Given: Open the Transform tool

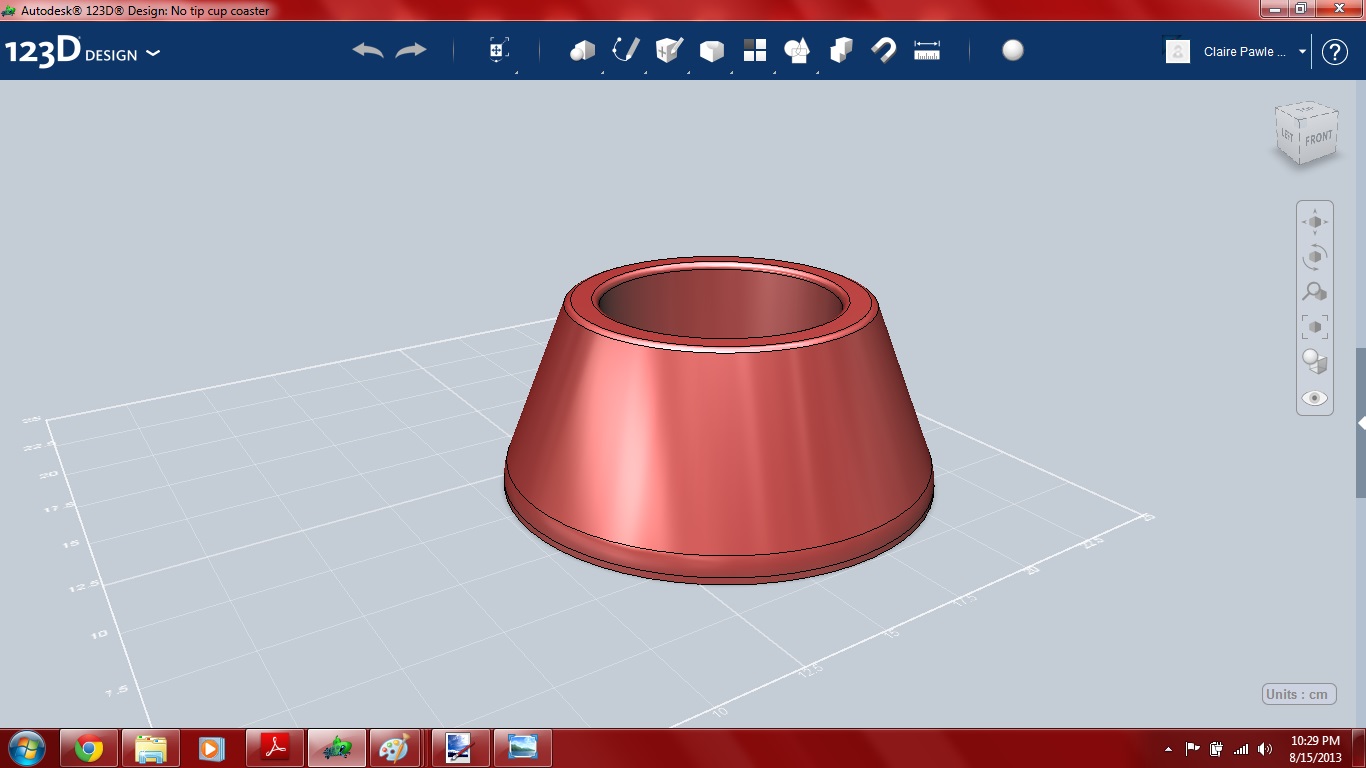Looking at the screenshot, I should point(499,51).
